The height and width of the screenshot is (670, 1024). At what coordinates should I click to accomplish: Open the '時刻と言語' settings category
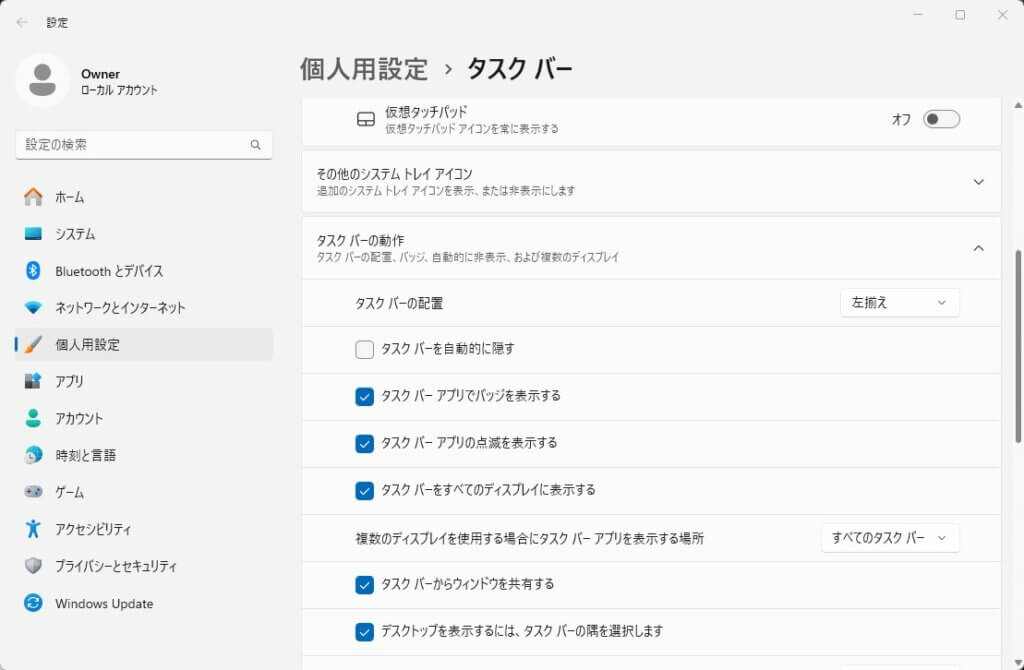tap(85, 455)
